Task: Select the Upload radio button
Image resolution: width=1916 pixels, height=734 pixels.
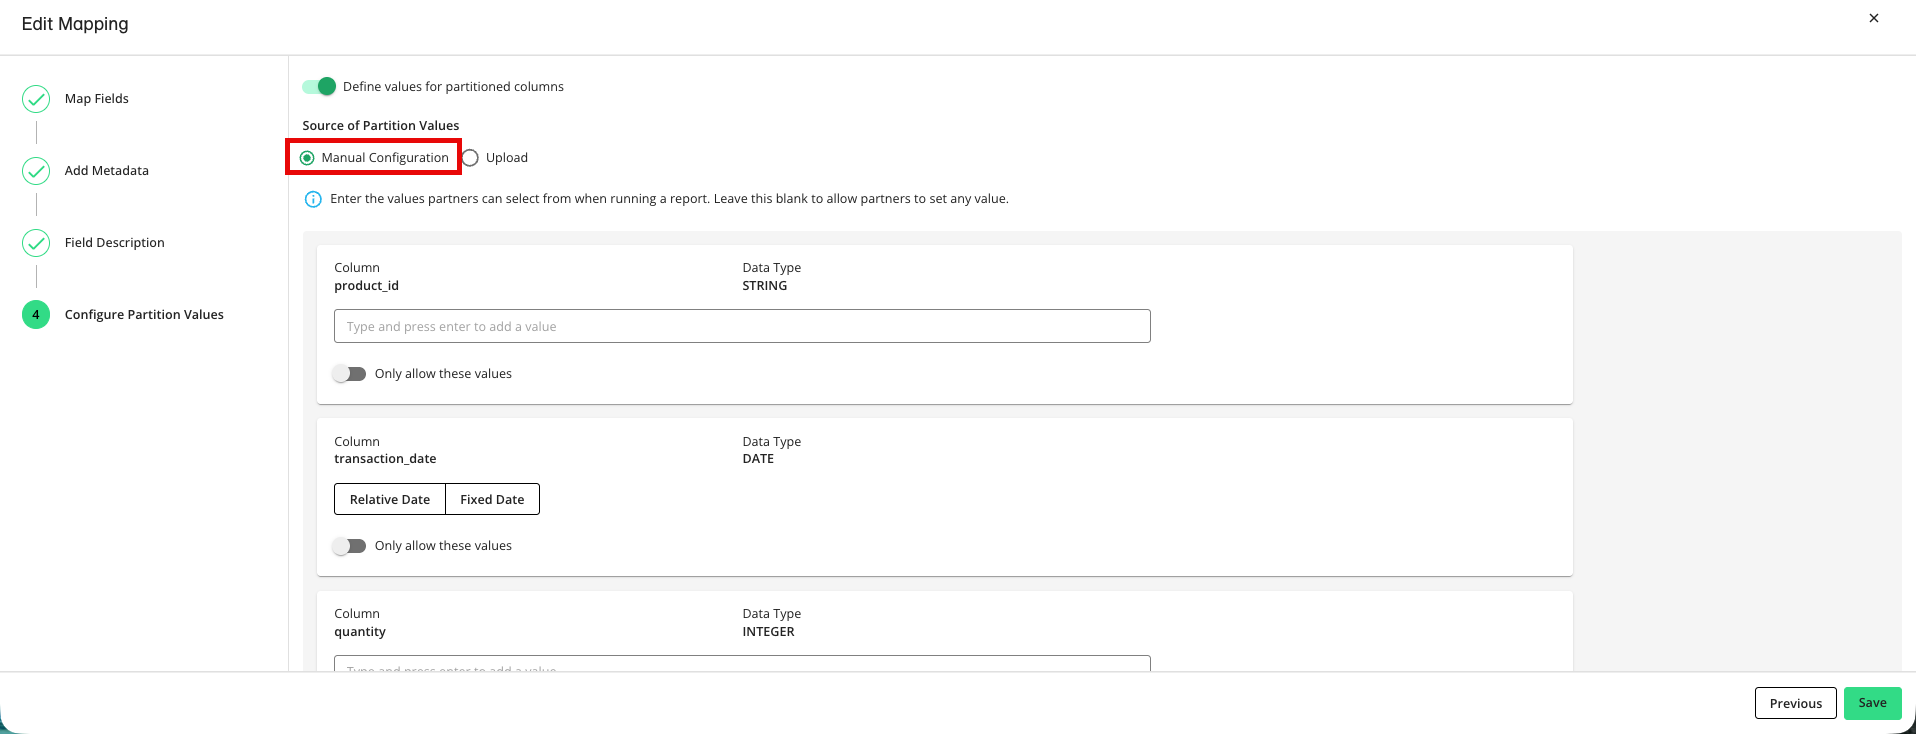Action: point(470,158)
